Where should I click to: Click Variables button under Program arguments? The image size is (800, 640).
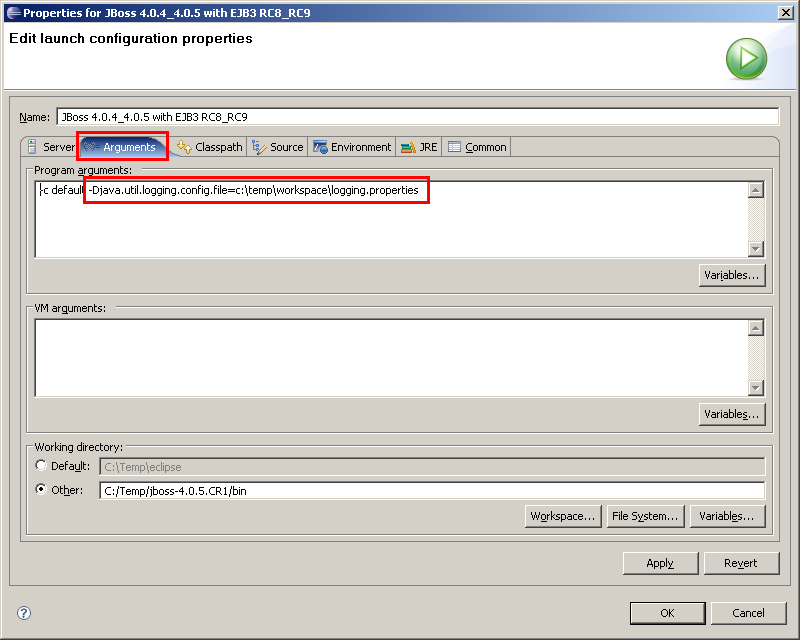732,275
